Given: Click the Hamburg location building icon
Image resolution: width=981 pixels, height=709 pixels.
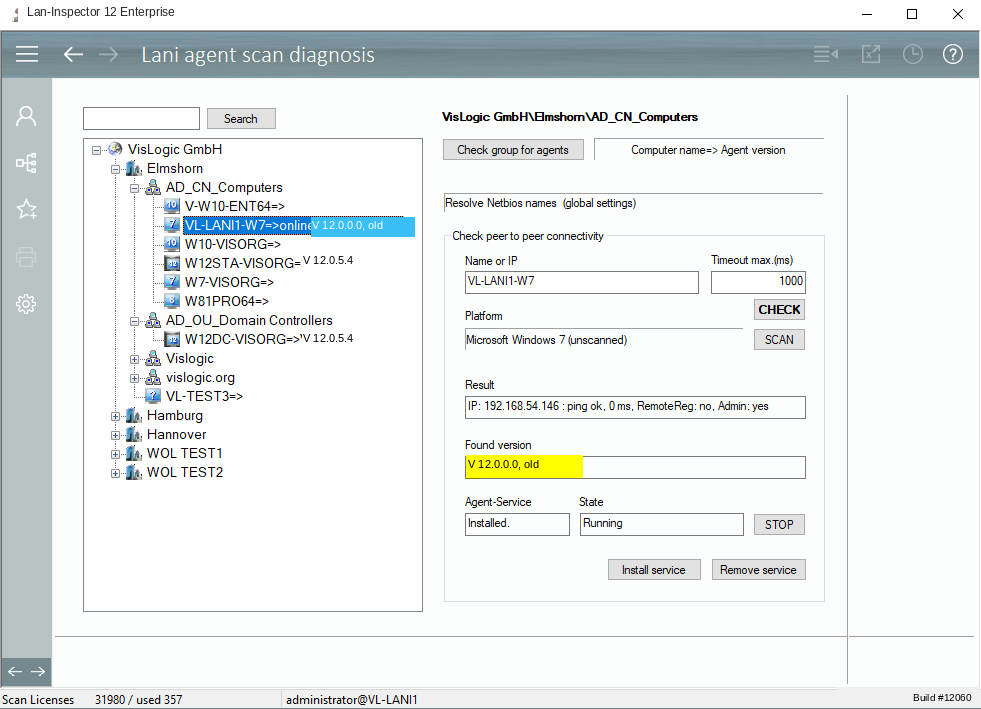Looking at the screenshot, I should point(134,416).
